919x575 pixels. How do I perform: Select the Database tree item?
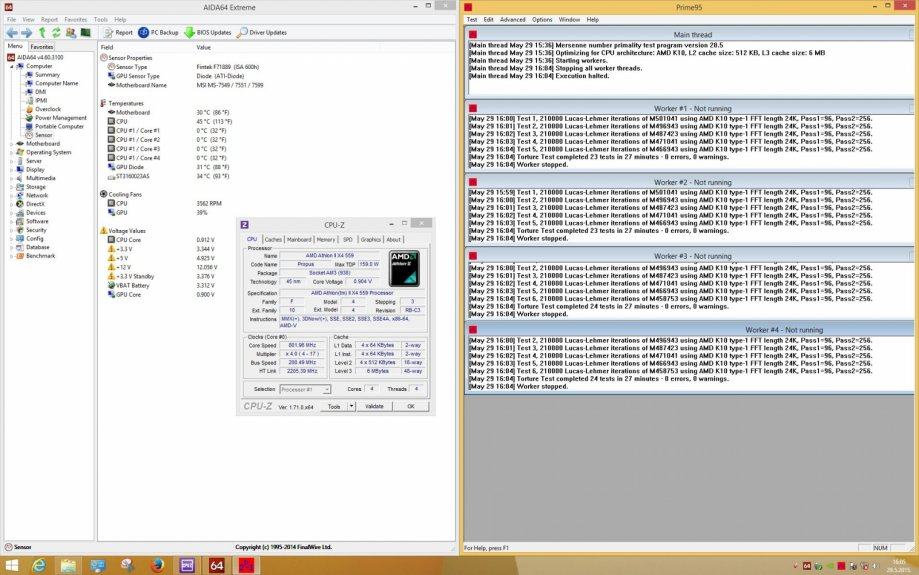38,247
